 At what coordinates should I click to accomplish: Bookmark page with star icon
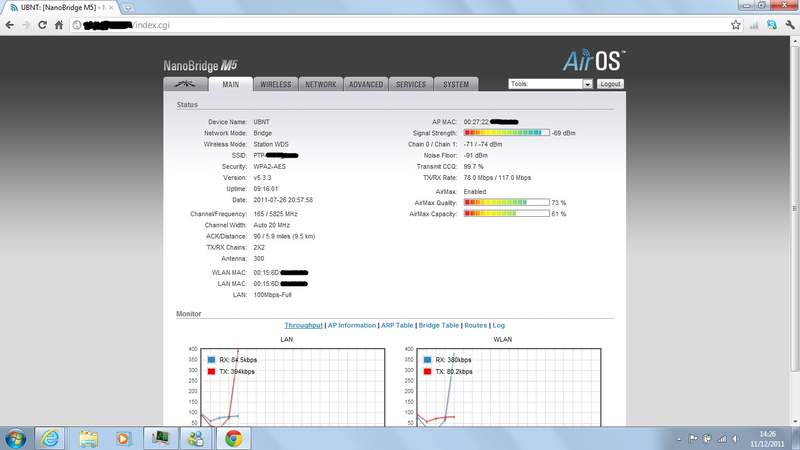(735, 25)
